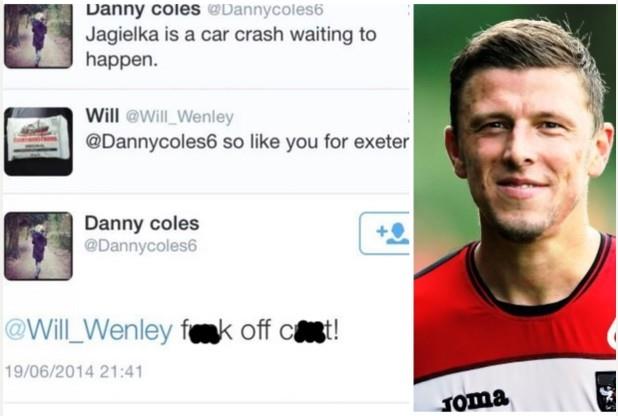The width and height of the screenshot is (618, 416).
Task: Click the grey @Dannycoles6 handle under the bold name
Action: point(140,246)
